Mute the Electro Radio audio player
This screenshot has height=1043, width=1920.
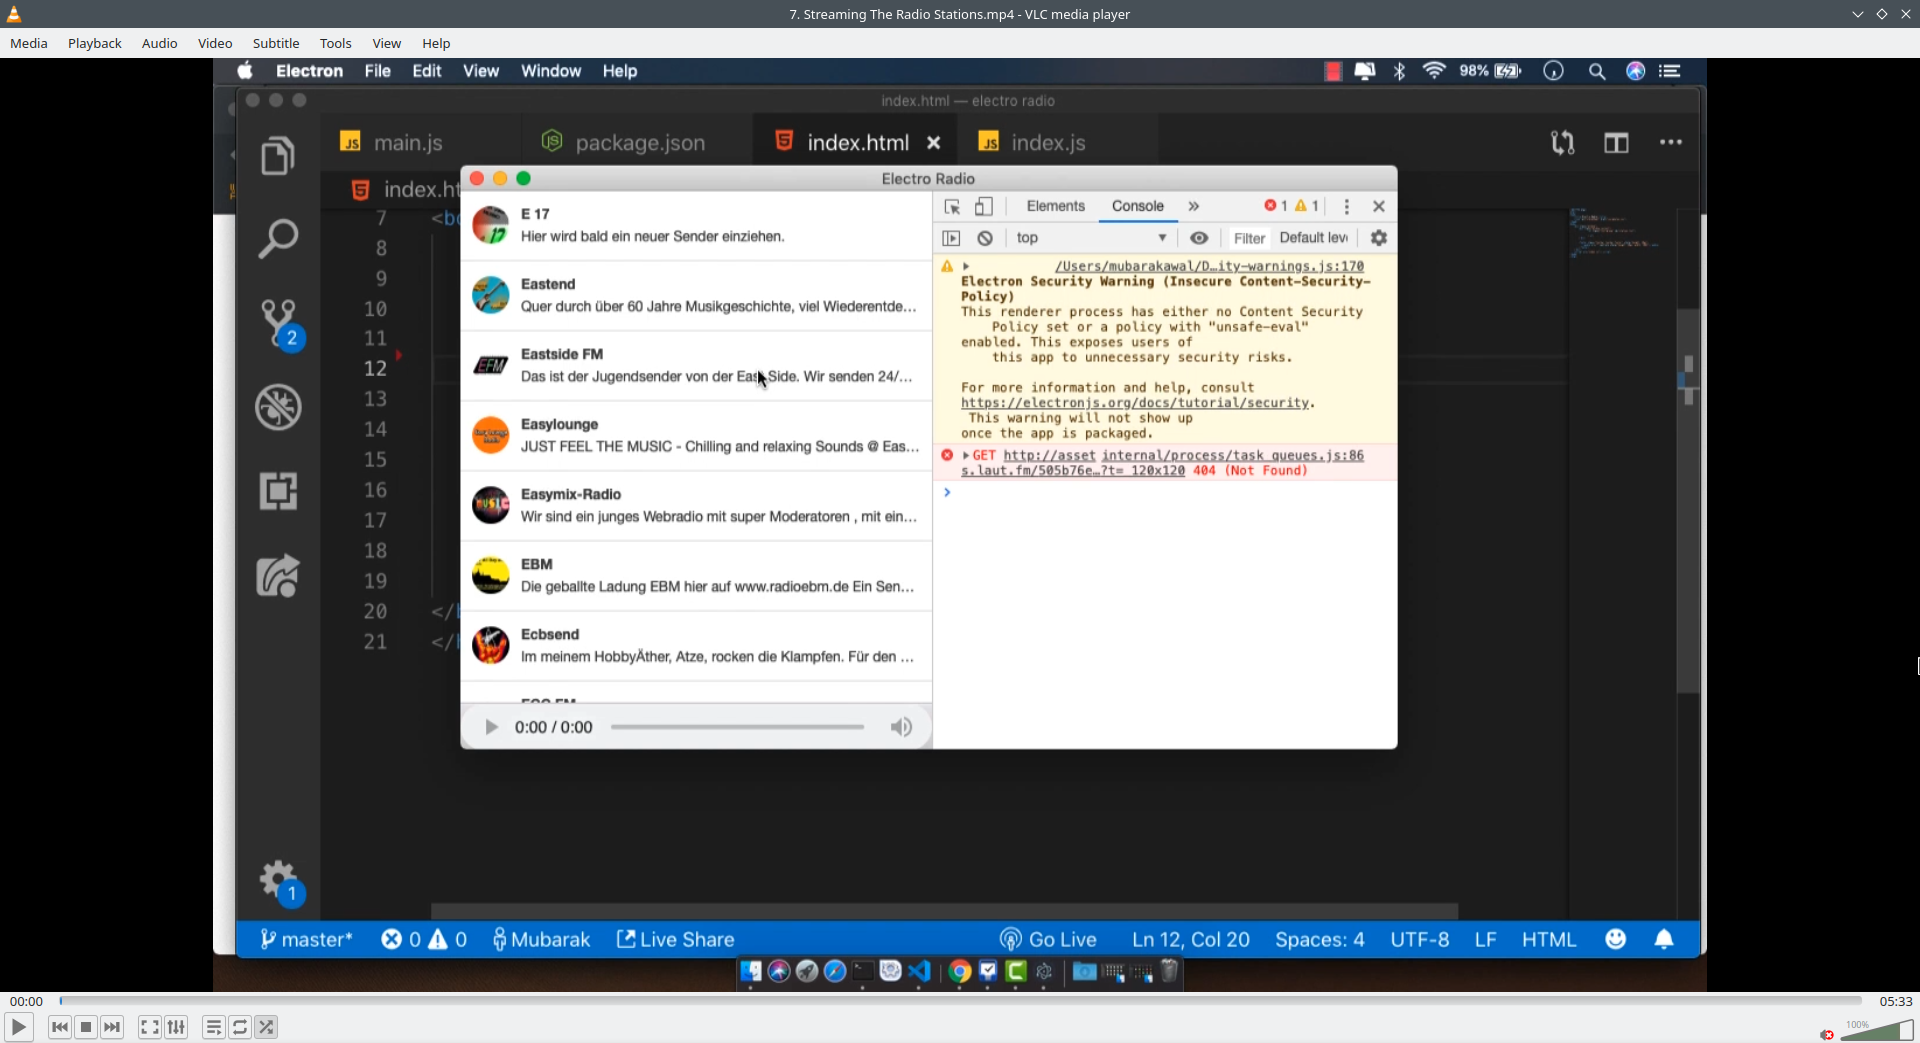[x=901, y=727]
